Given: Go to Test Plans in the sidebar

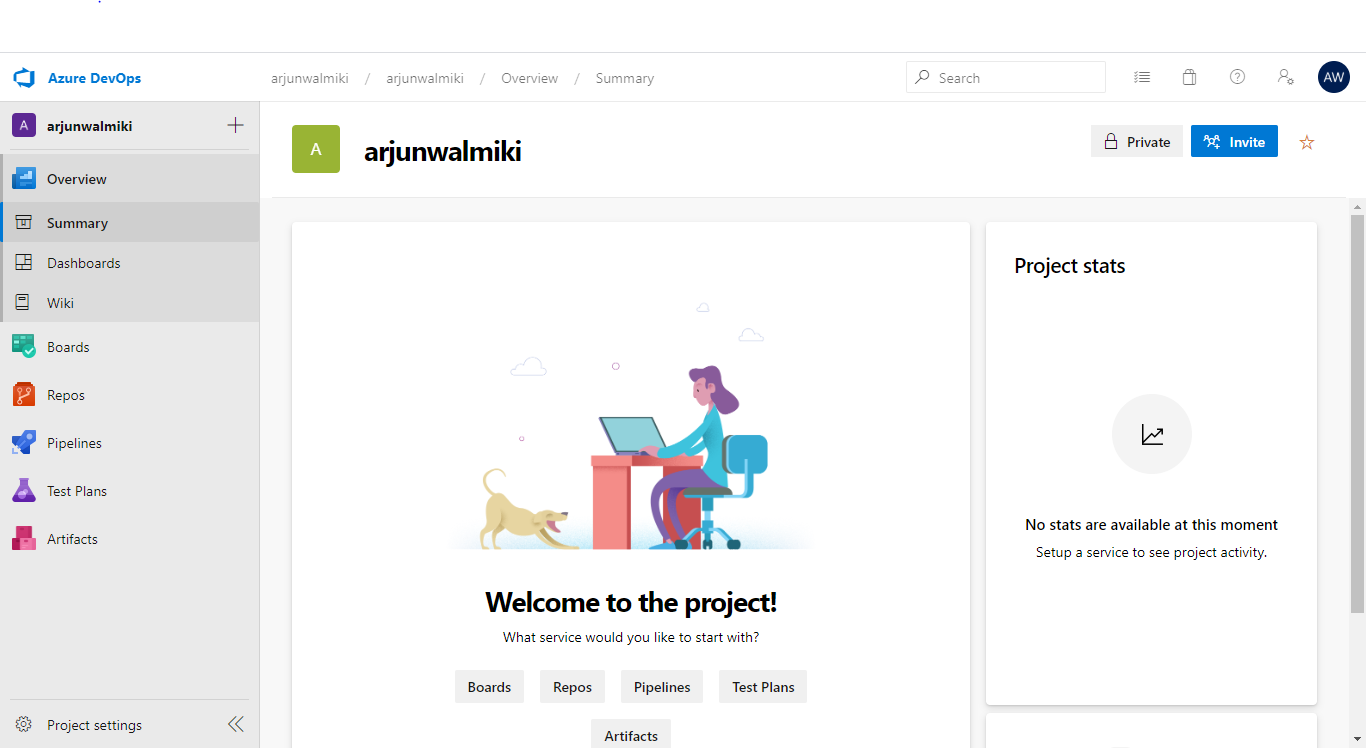Looking at the screenshot, I should tap(130, 491).
